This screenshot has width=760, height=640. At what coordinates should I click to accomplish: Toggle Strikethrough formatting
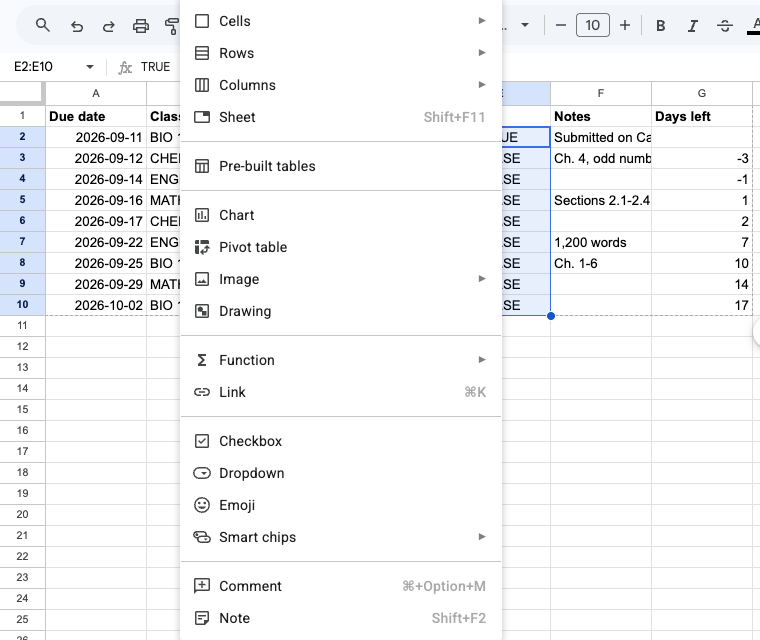point(725,25)
